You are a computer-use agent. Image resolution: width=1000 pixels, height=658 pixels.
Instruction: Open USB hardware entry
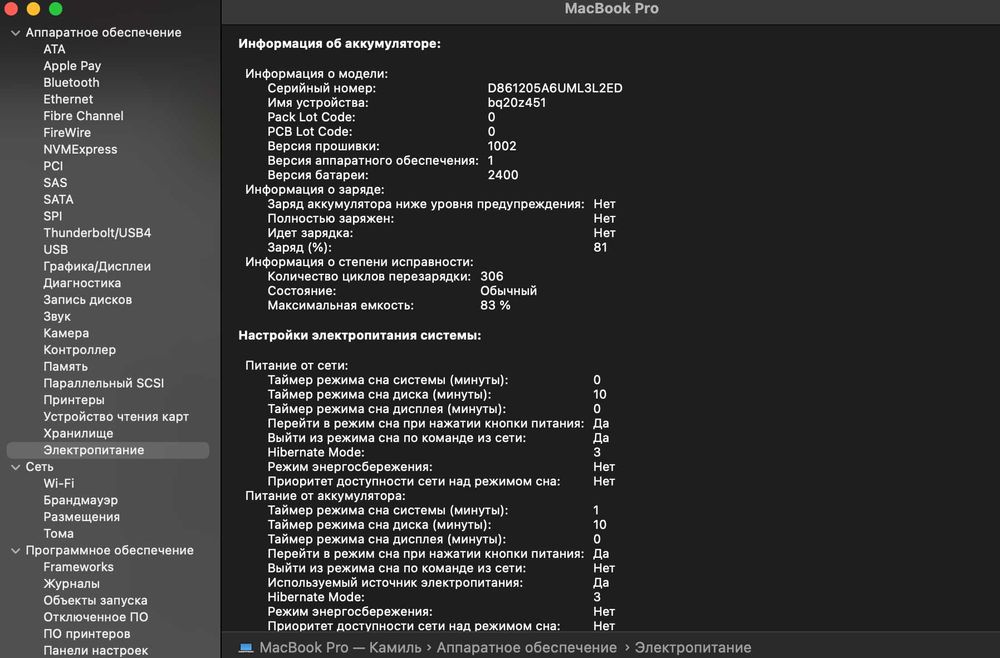55,249
